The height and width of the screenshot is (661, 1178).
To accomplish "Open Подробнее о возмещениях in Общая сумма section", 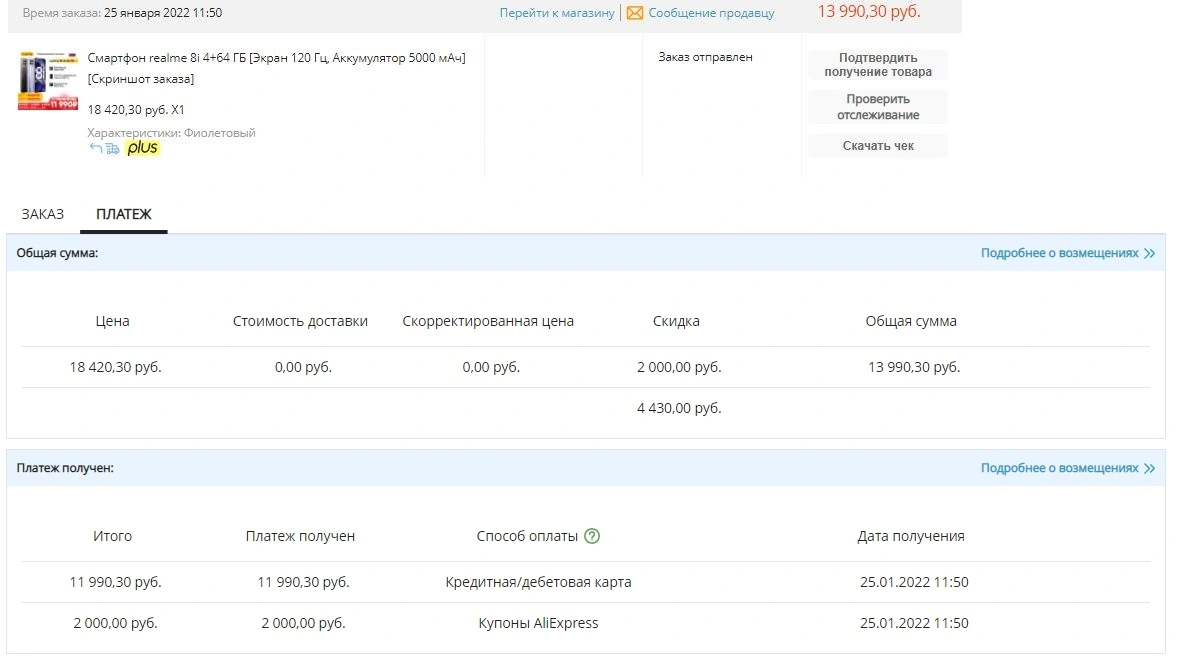I will pos(1068,253).
